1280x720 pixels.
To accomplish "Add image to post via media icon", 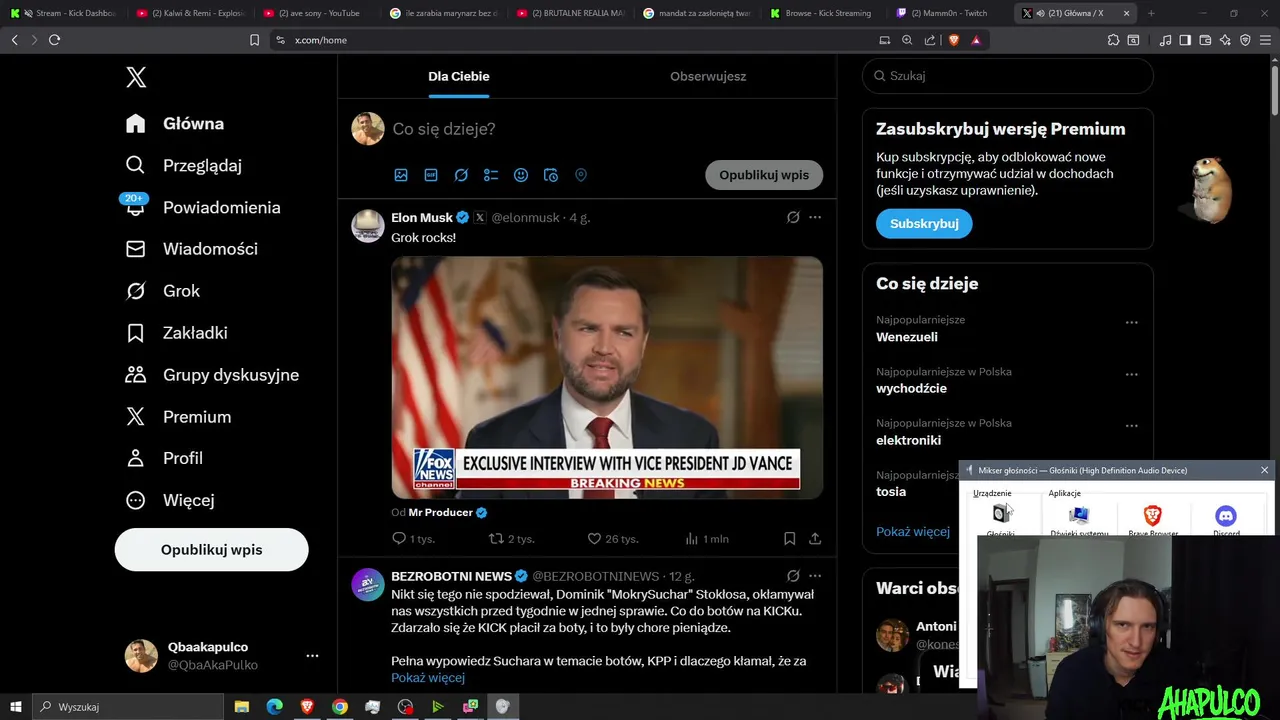I will pos(401,175).
